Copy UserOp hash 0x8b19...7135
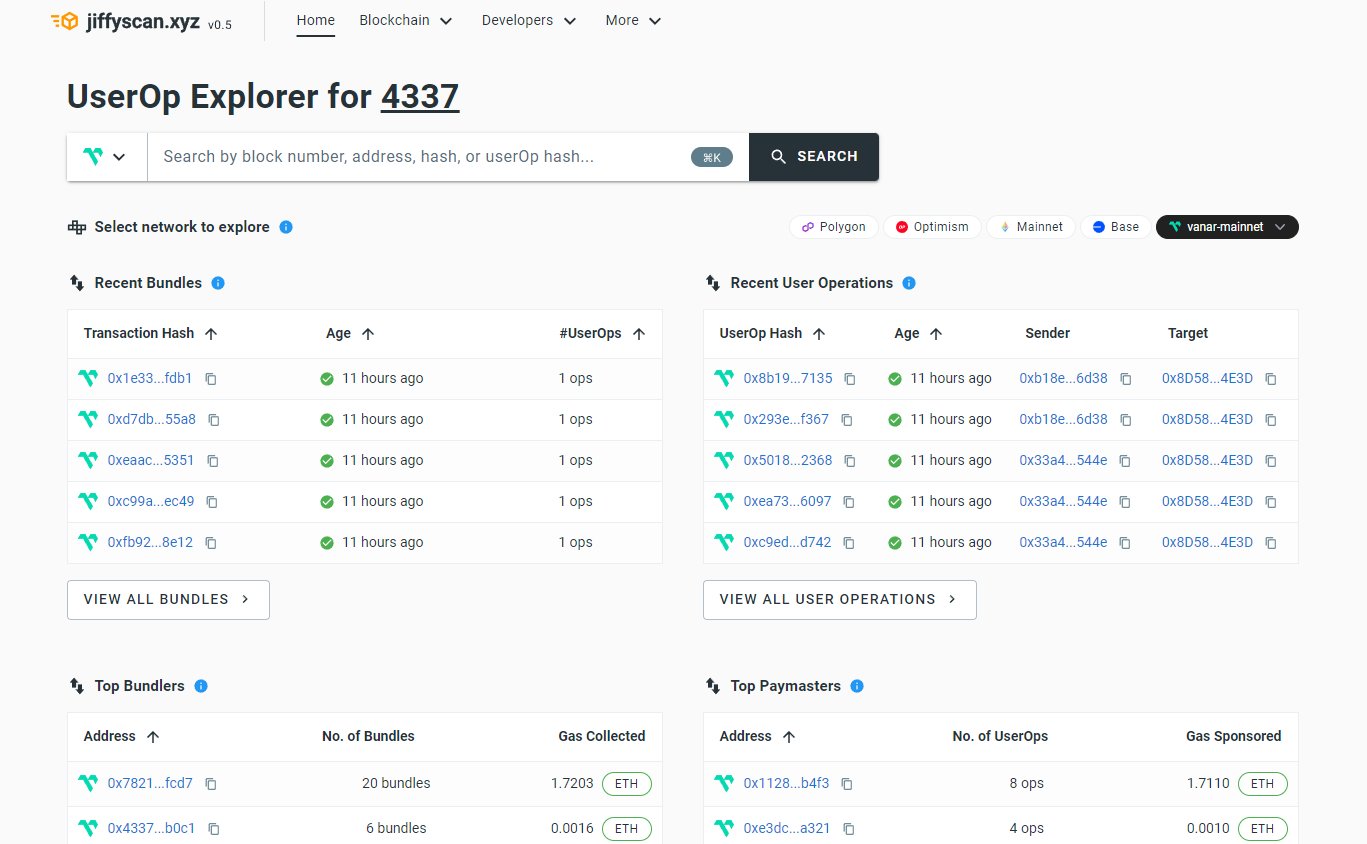Viewport: 1367px width, 844px height. click(850, 379)
